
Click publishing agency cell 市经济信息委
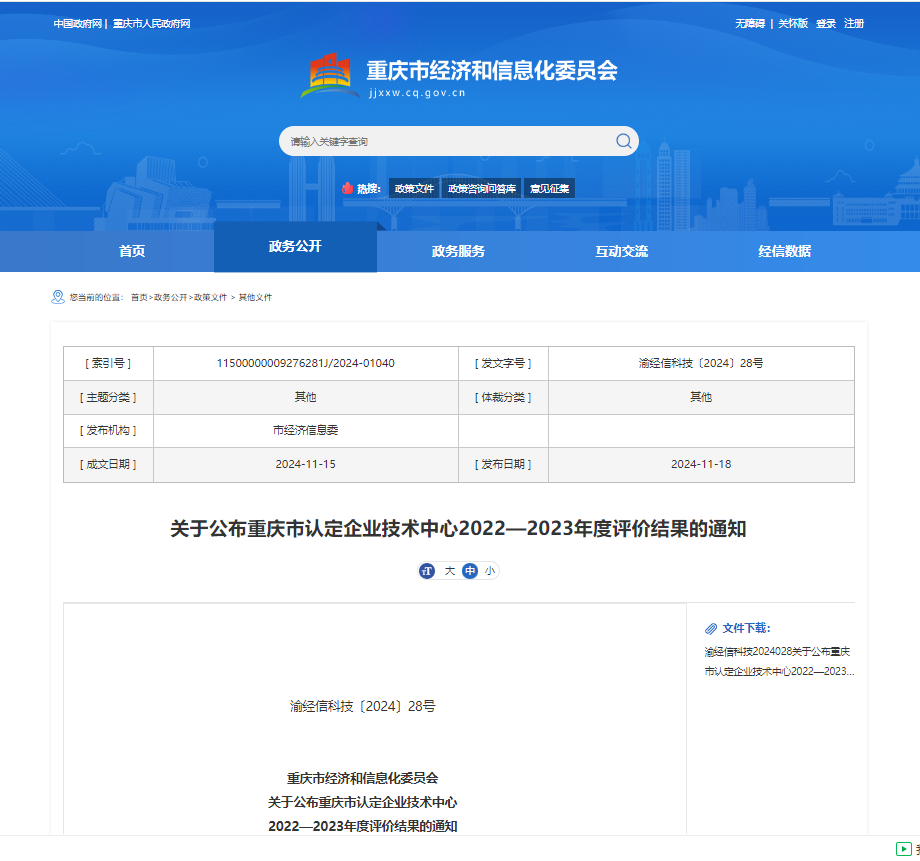click(306, 430)
